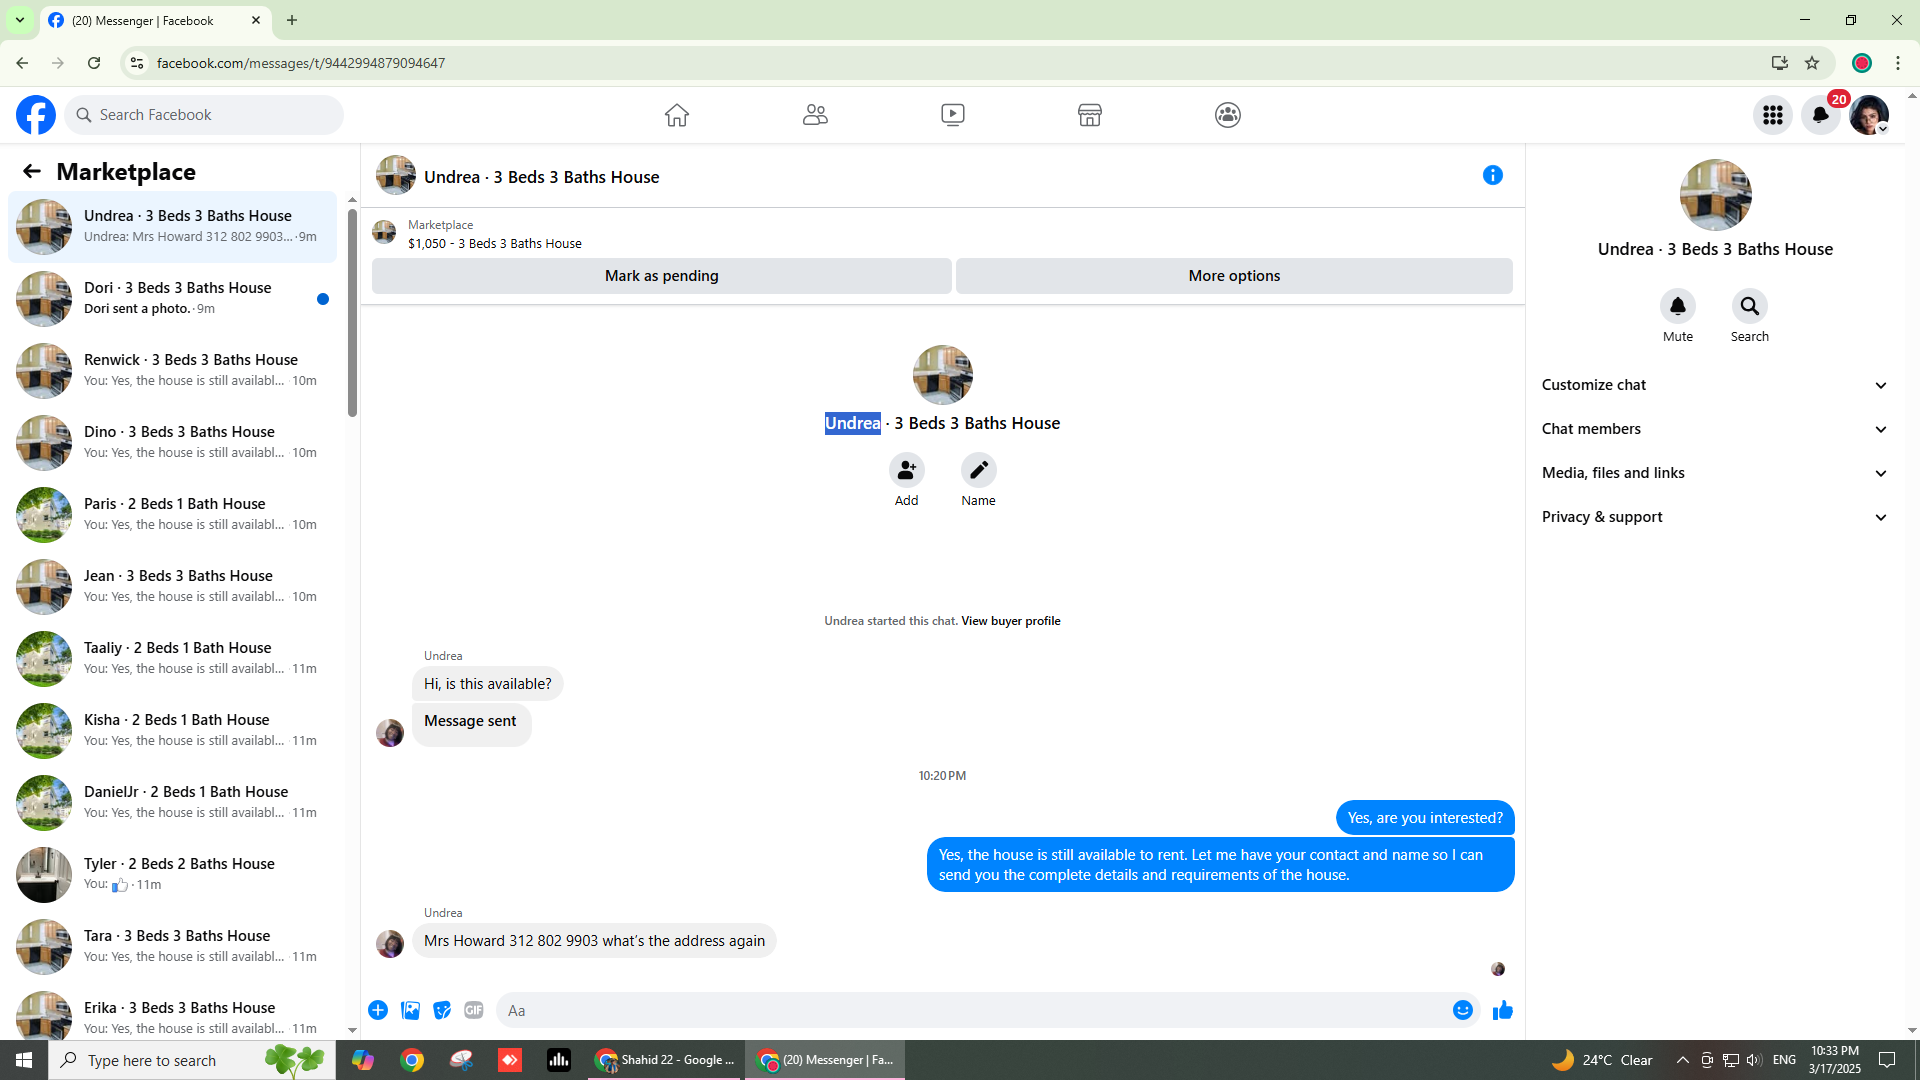The image size is (1920, 1080).
Task: Select Messenger Facebook browser tab
Action: pos(156,20)
